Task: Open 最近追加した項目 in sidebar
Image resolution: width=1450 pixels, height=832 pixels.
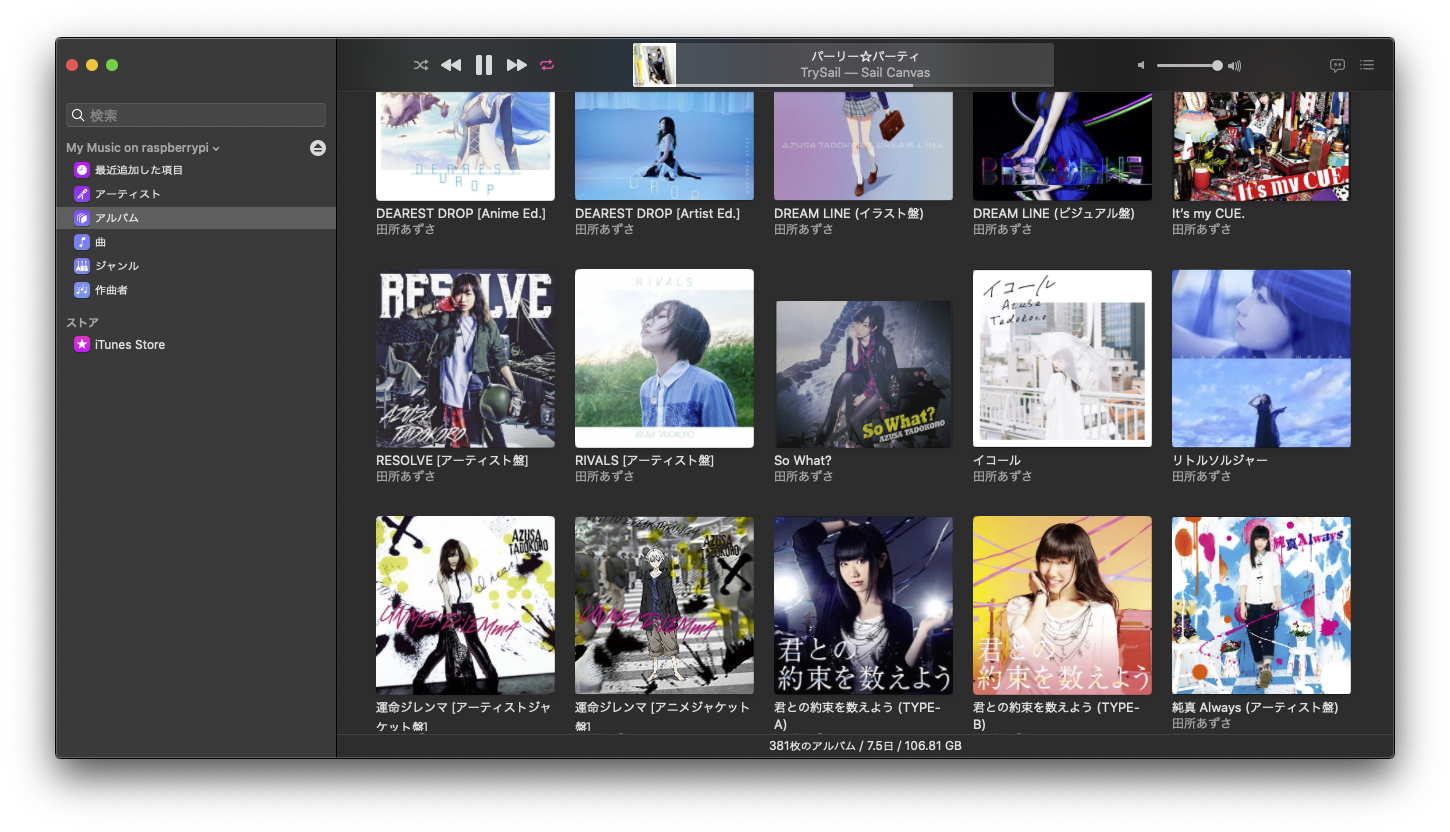Action: [196, 170]
